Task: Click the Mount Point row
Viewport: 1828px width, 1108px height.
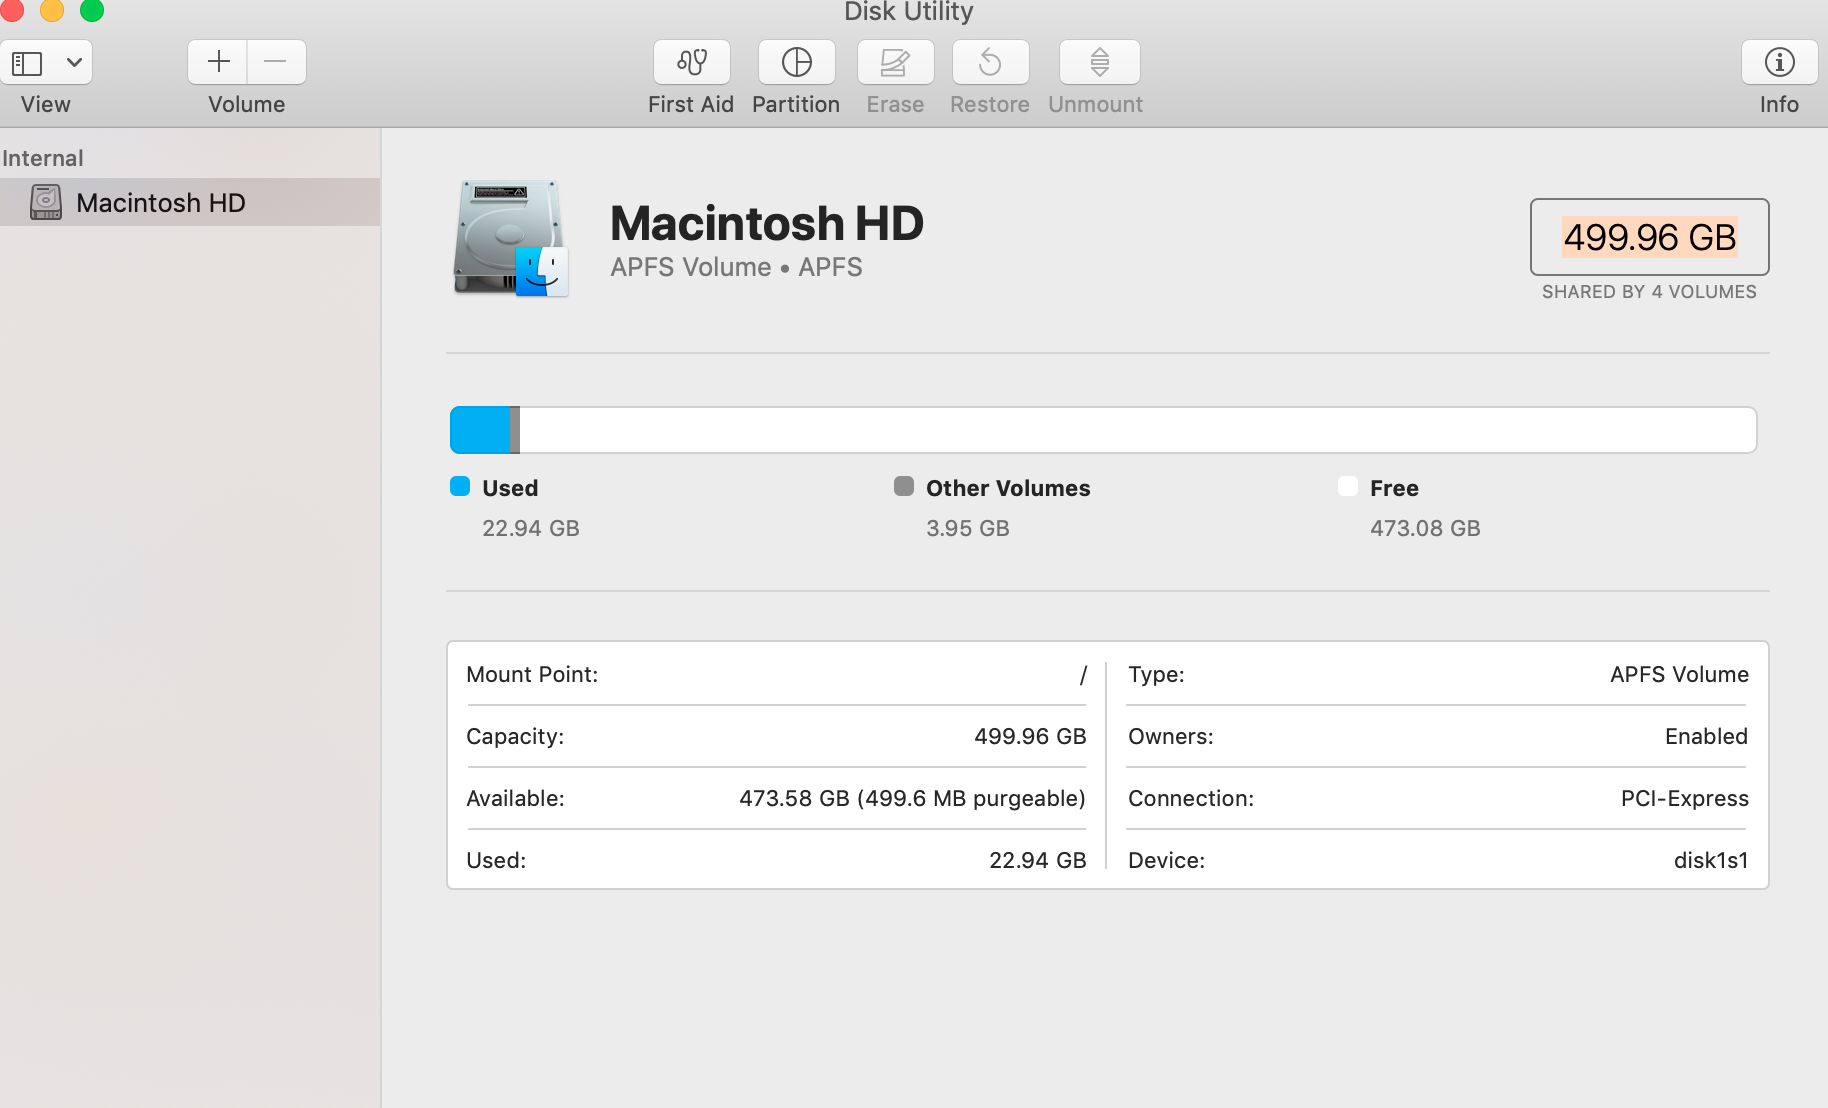Action: point(776,674)
